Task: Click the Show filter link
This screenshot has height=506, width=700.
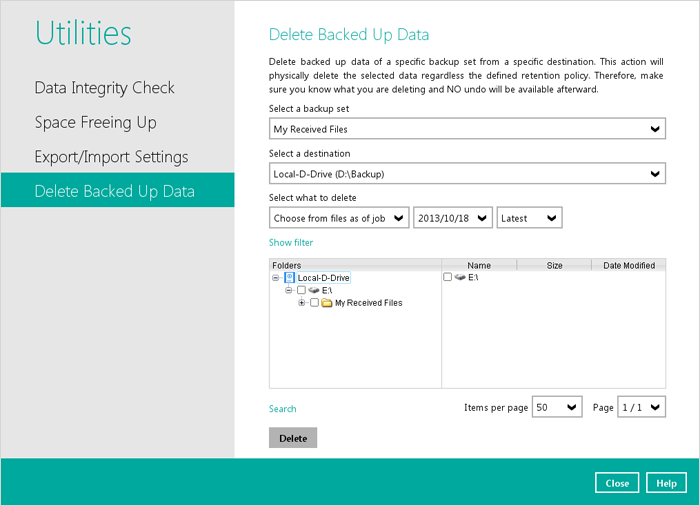Action: tap(291, 243)
